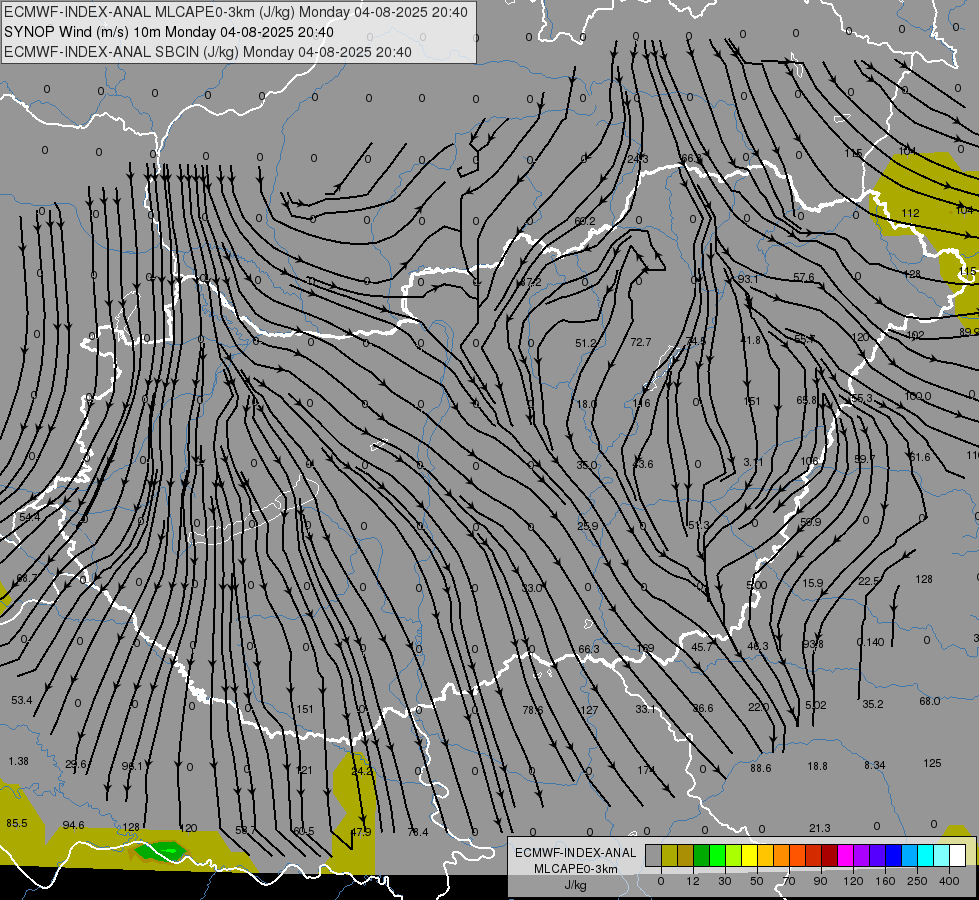Pick the orange legend swatch

[x=782, y=855]
